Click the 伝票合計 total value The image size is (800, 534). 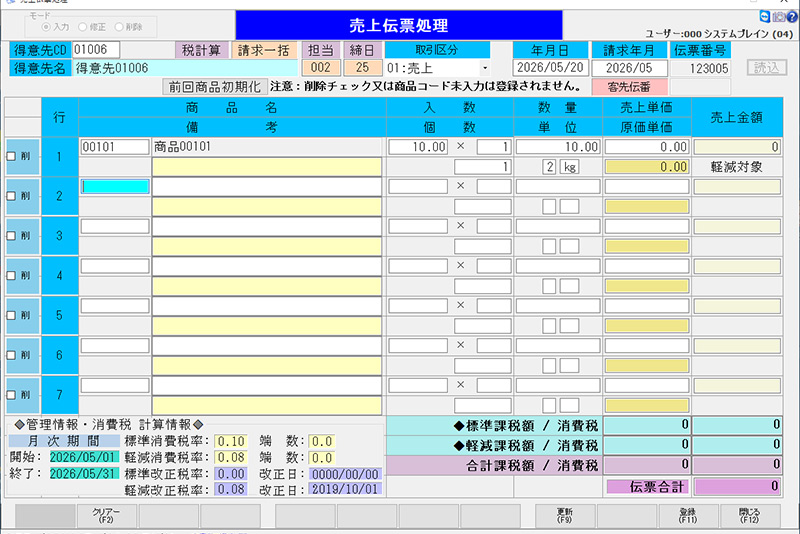[x=737, y=486]
